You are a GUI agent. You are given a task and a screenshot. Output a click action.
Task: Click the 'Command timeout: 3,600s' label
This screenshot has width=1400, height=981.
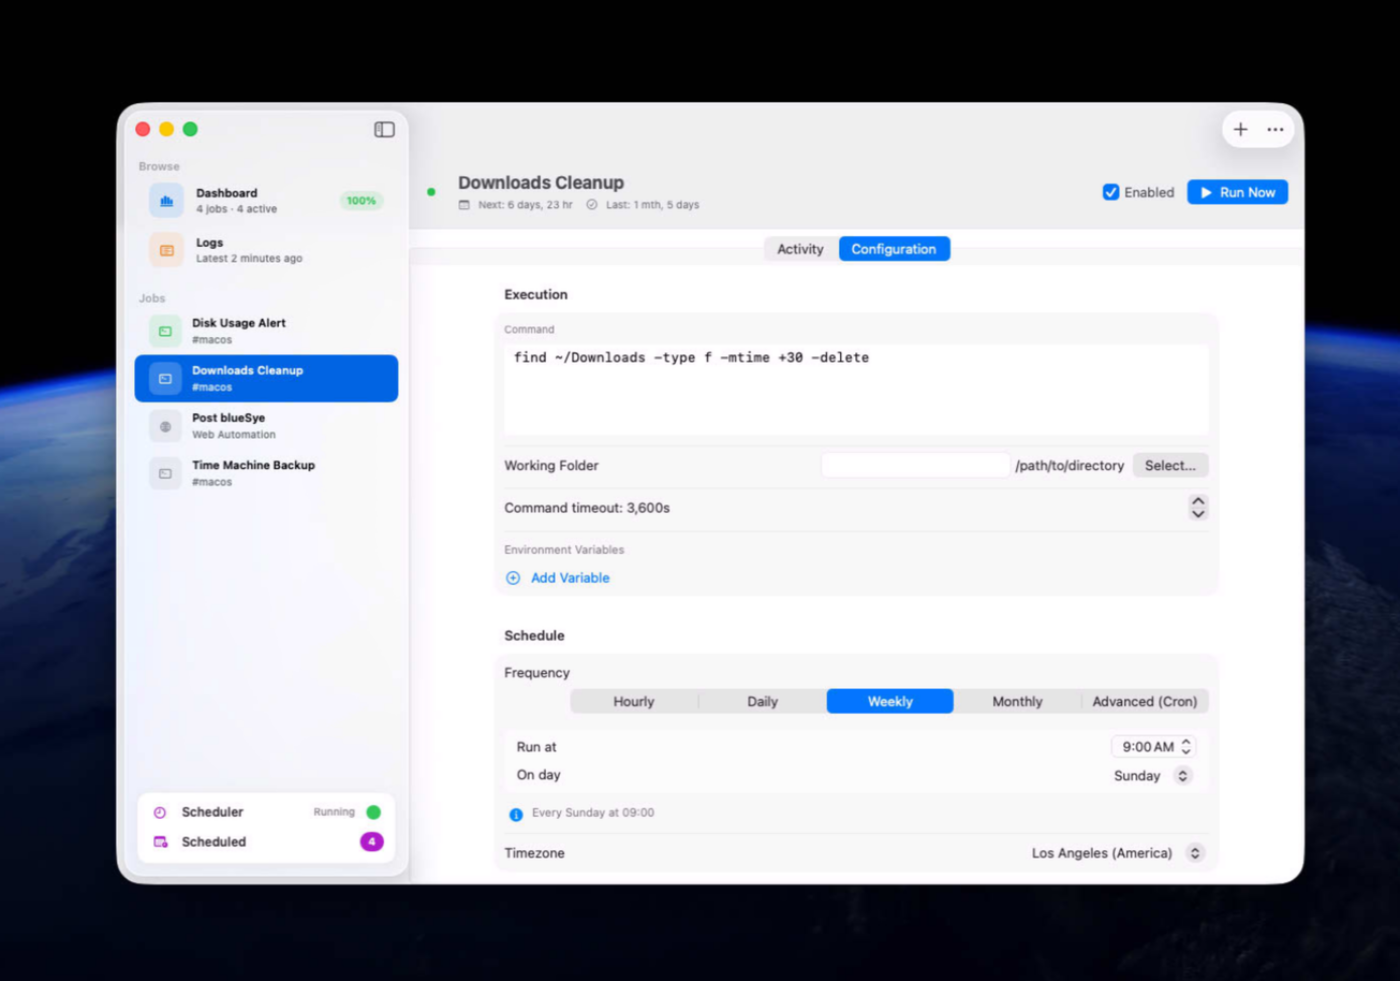587,508
